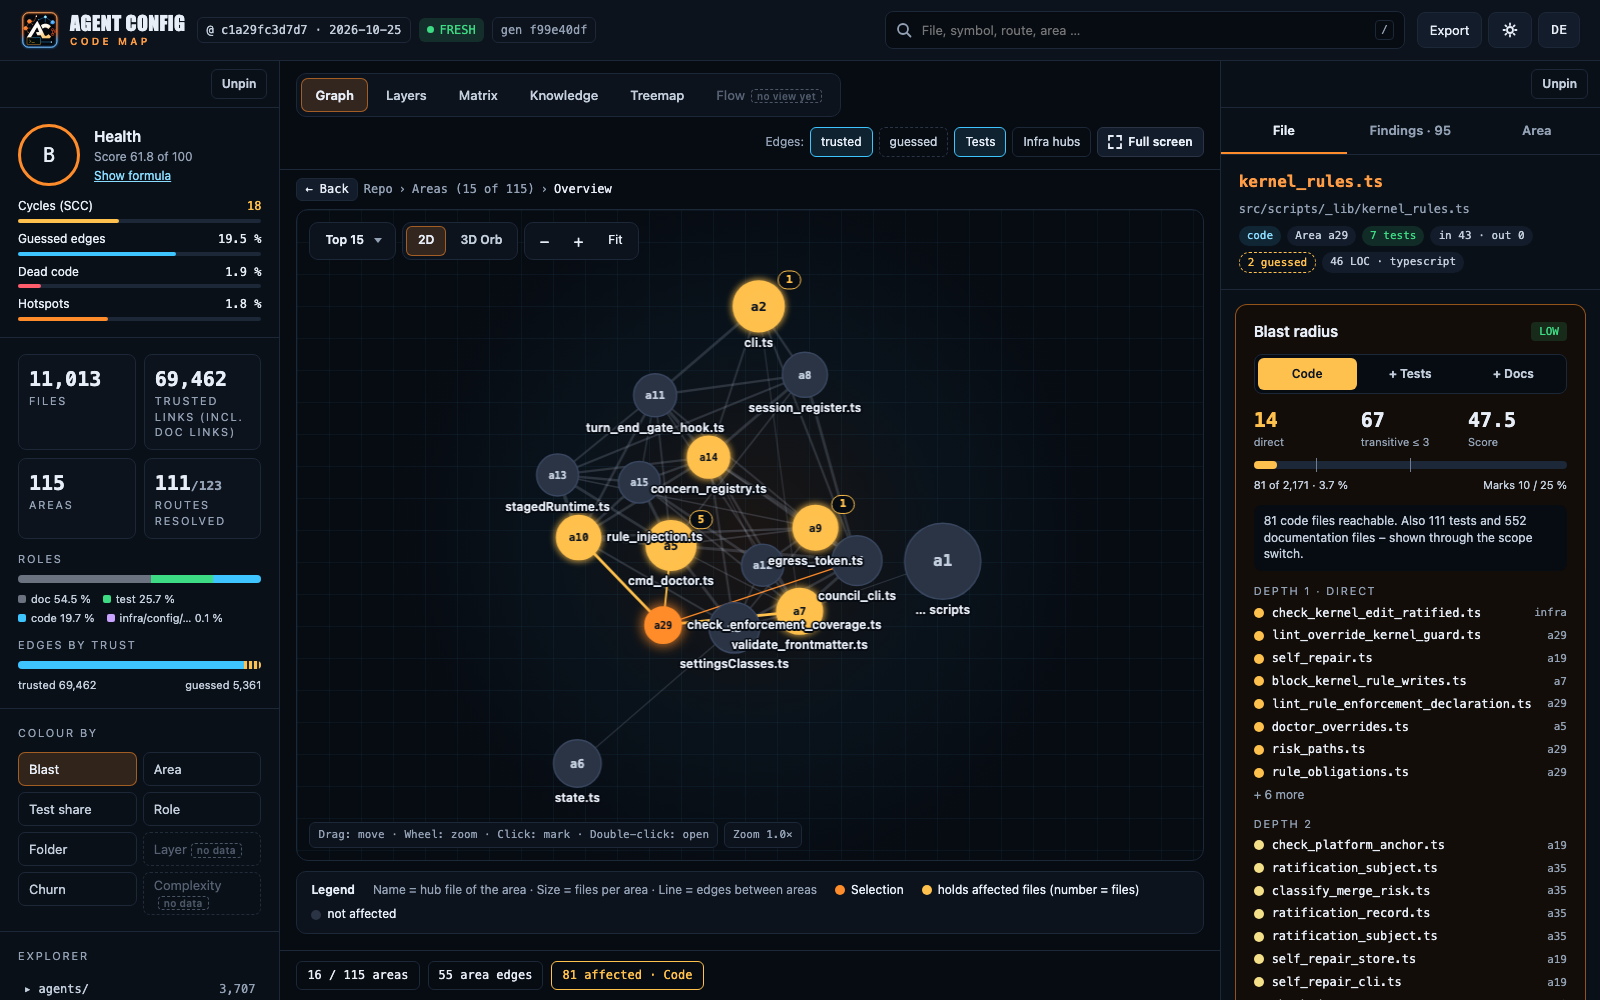Colour by Blast option

(x=77, y=769)
